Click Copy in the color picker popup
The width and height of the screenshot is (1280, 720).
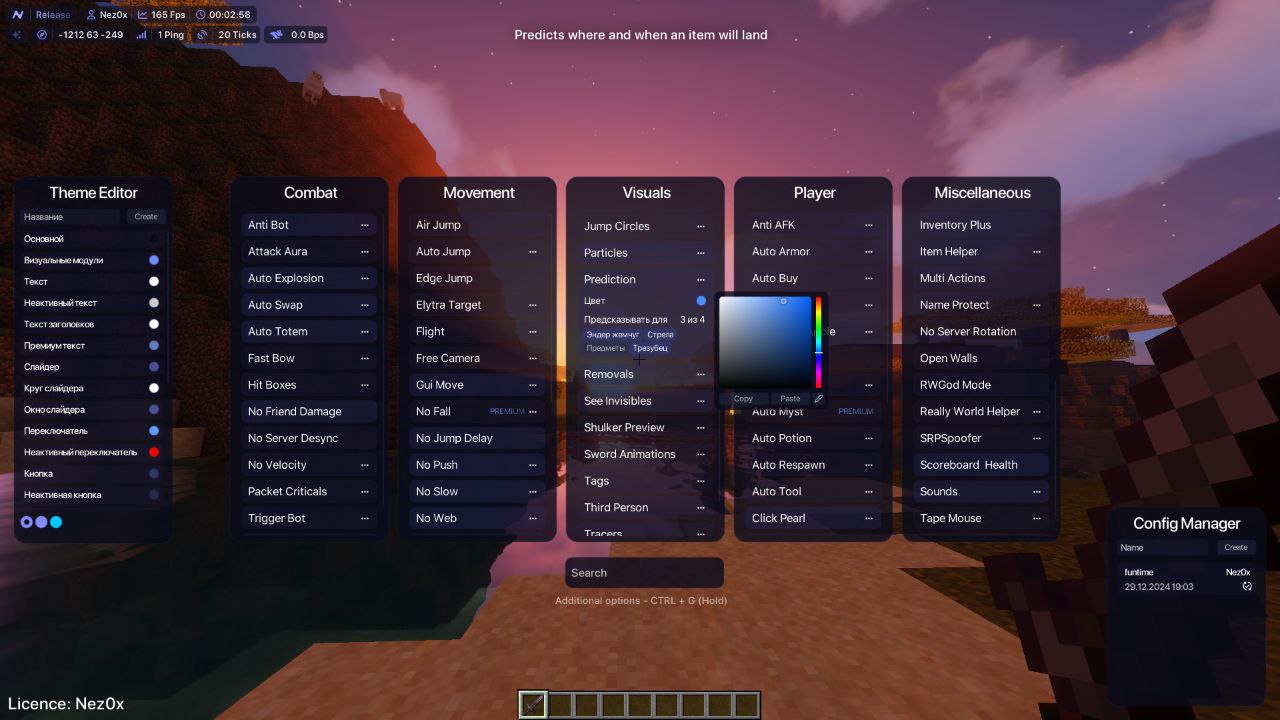(x=744, y=398)
